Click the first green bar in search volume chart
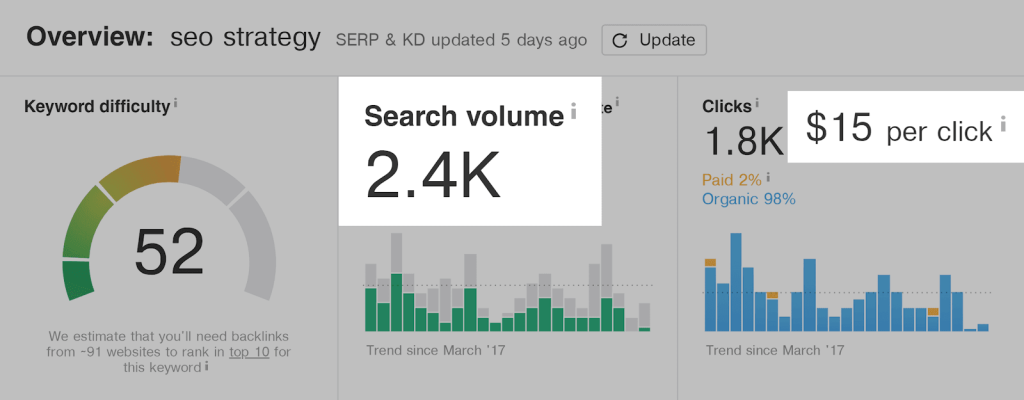 pyautogui.click(x=371, y=308)
